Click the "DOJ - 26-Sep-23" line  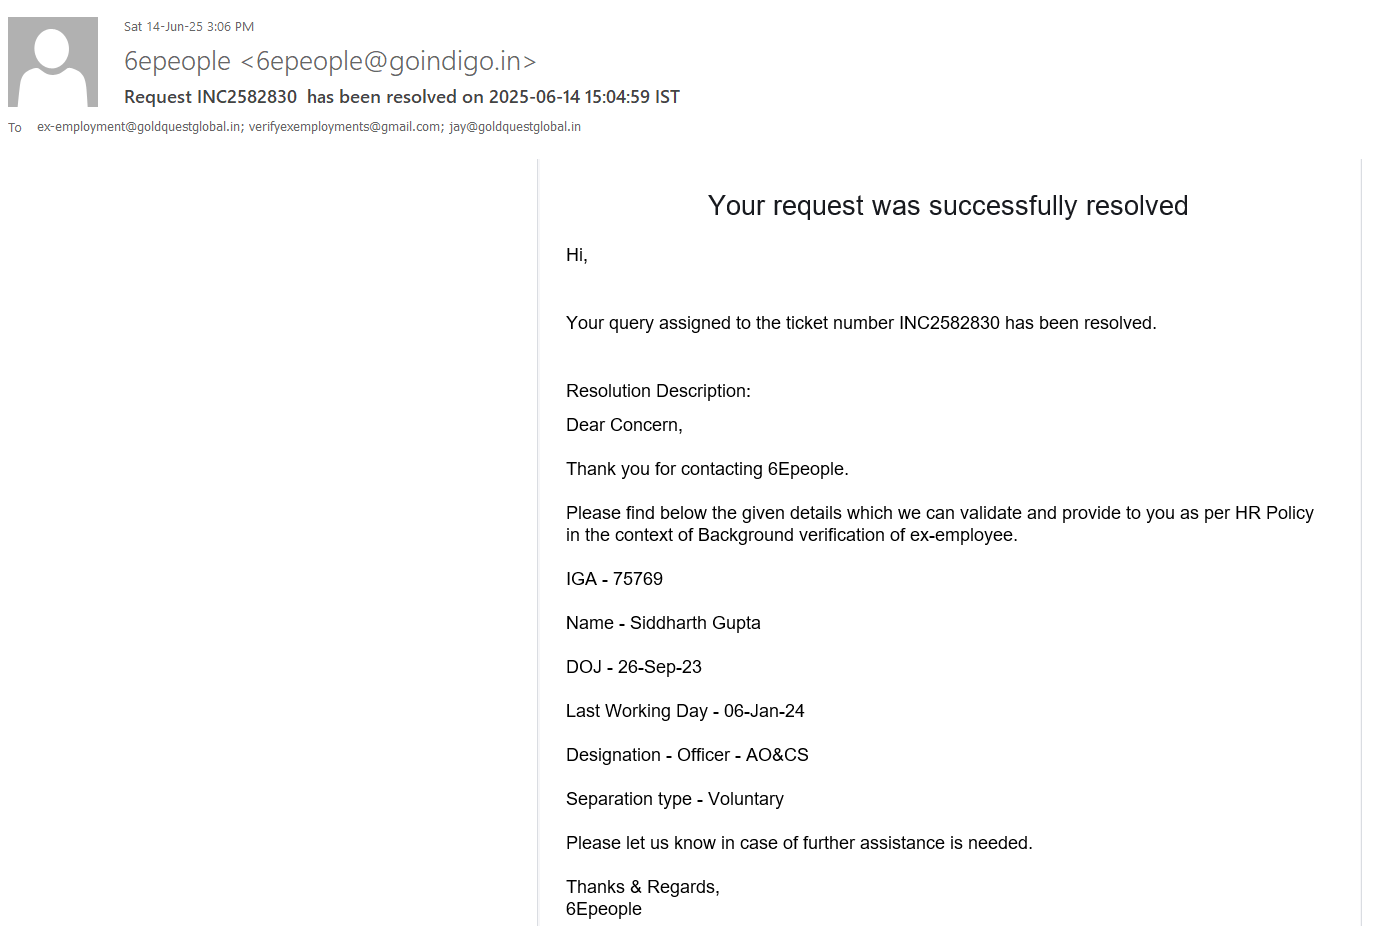pyautogui.click(x=634, y=667)
